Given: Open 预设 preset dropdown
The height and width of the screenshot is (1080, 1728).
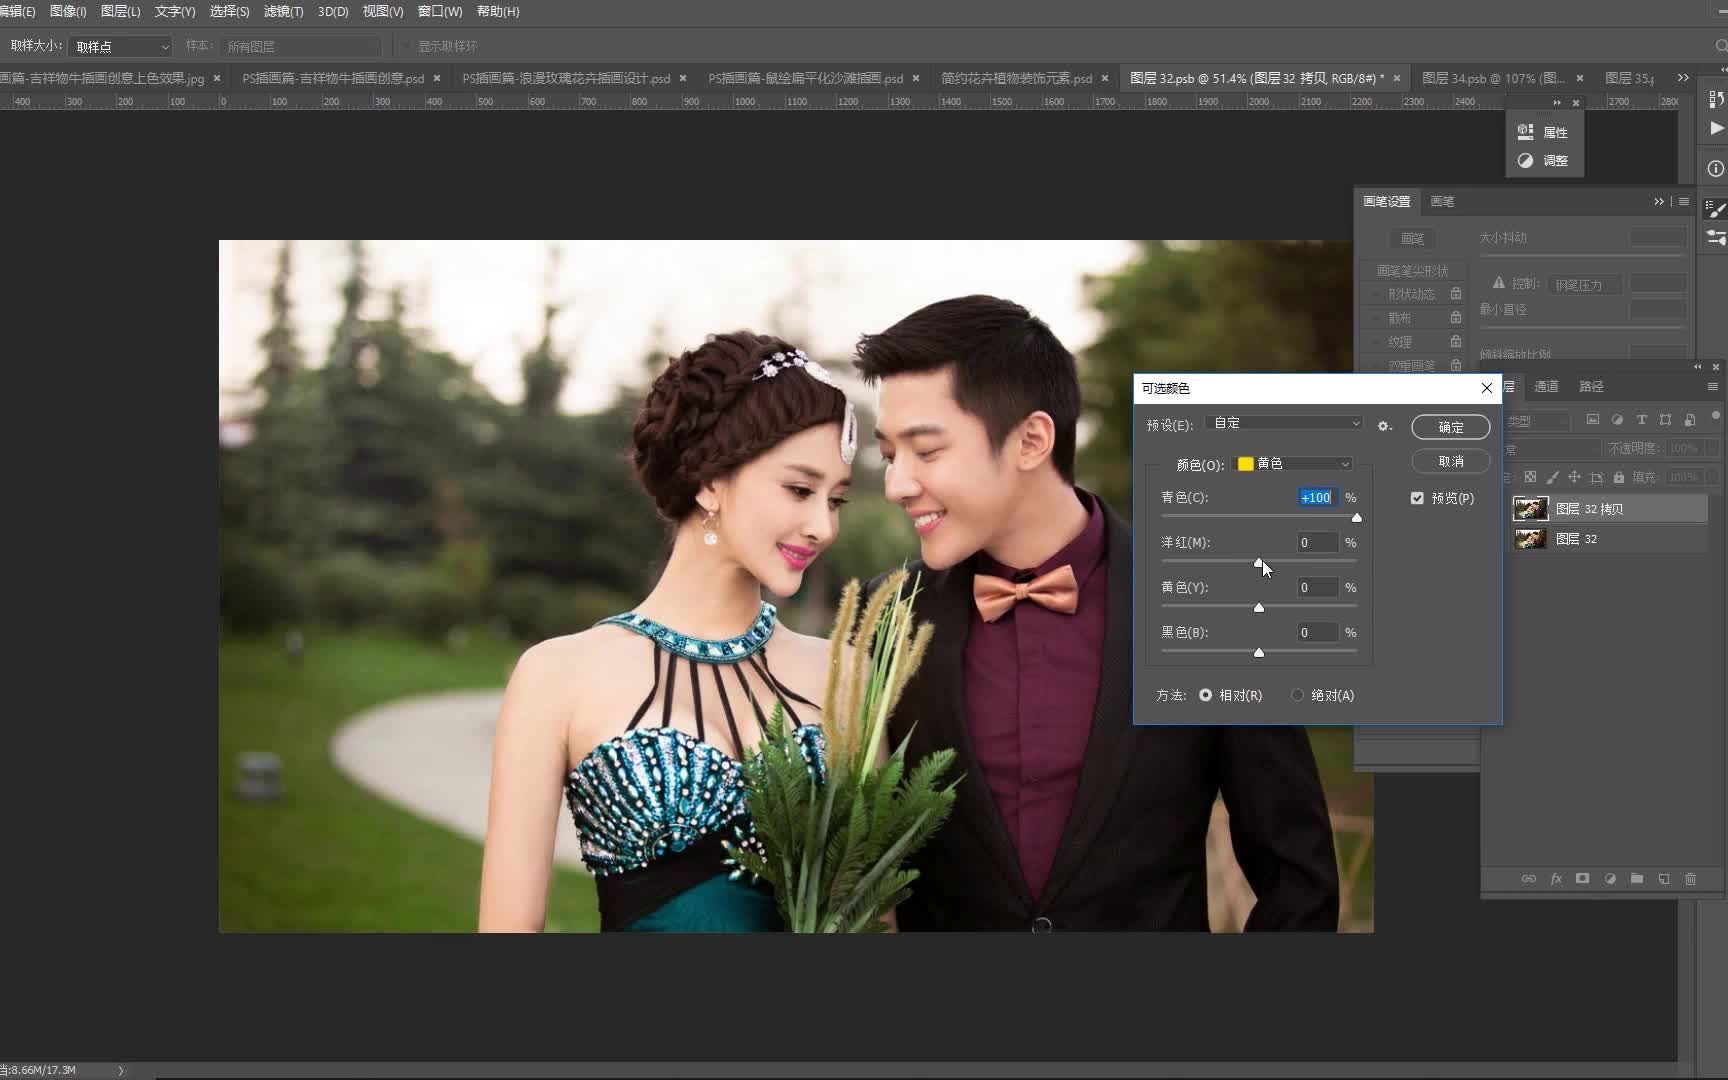Looking at the screenshot, I should pos(1284,423).
